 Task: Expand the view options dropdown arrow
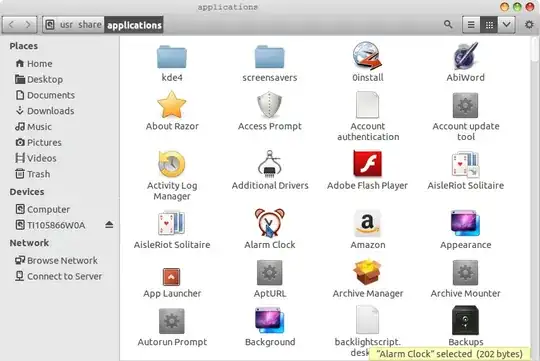[507, 25]
